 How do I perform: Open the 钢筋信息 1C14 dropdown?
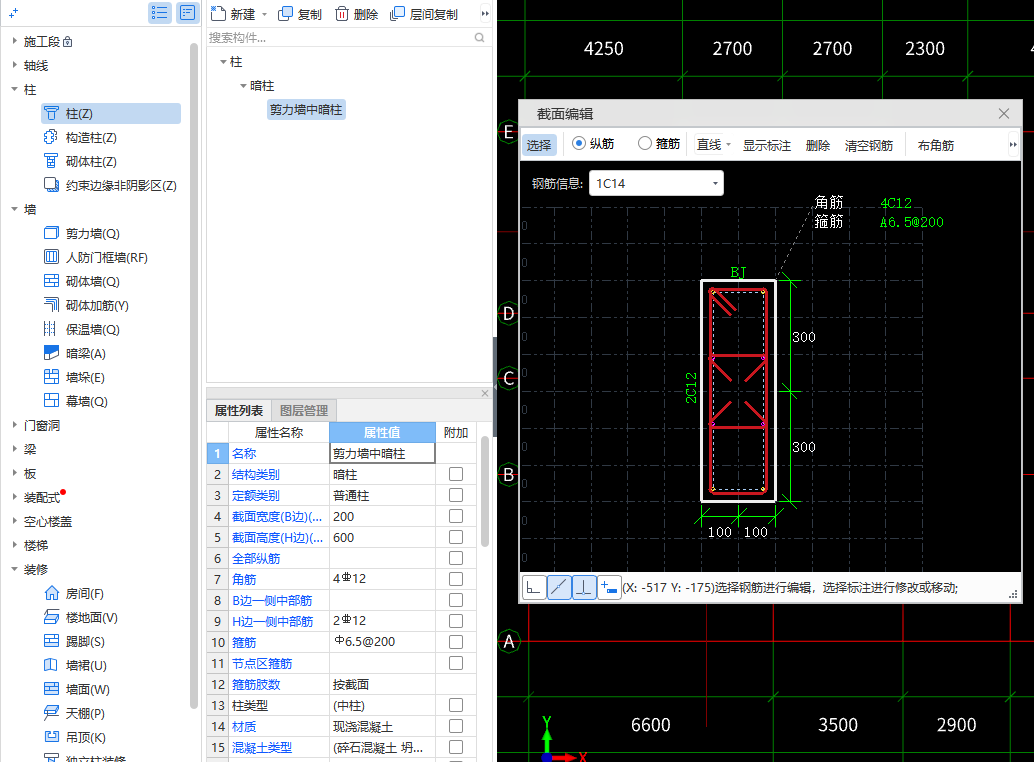tap(715, 183)
